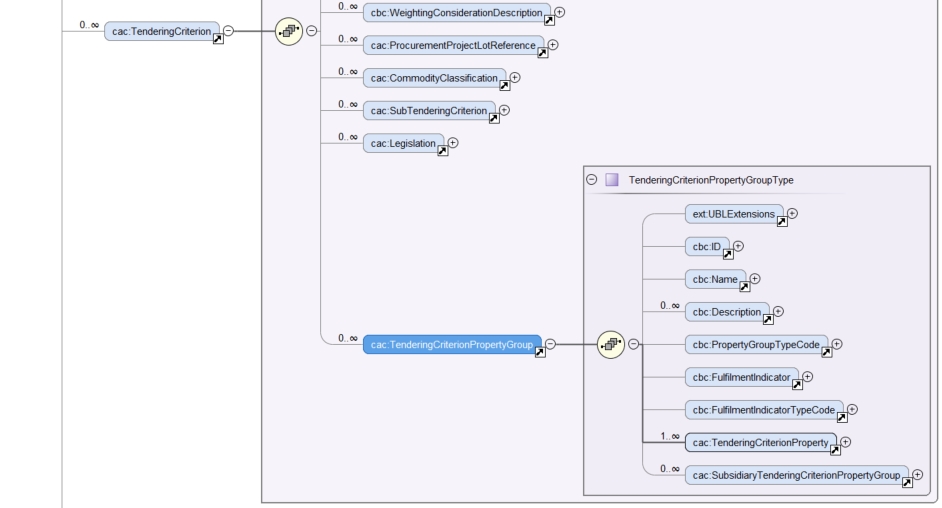Follow the reference arrow of cbc:ID

(728, 255)
